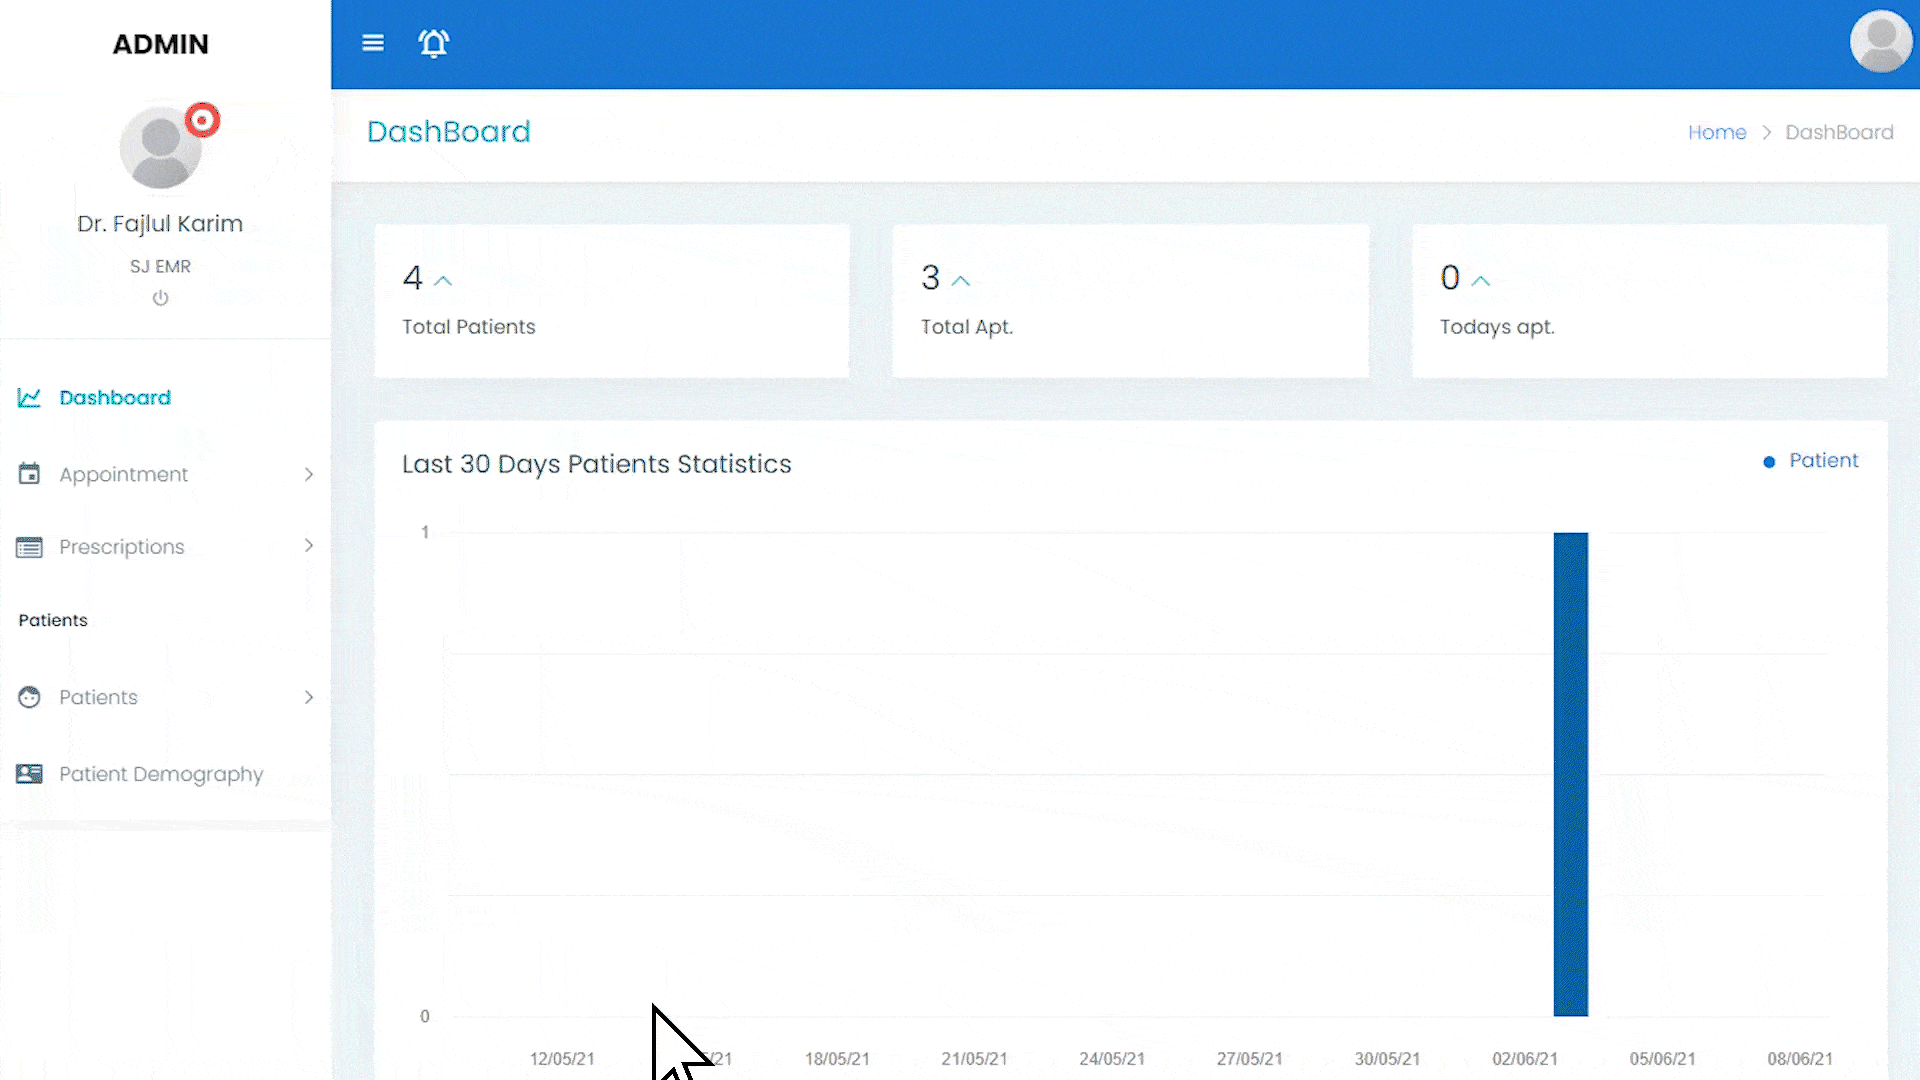Click the Patient Demography card icon
This screenshot has width=1920, height=1080.
(29, 774)
